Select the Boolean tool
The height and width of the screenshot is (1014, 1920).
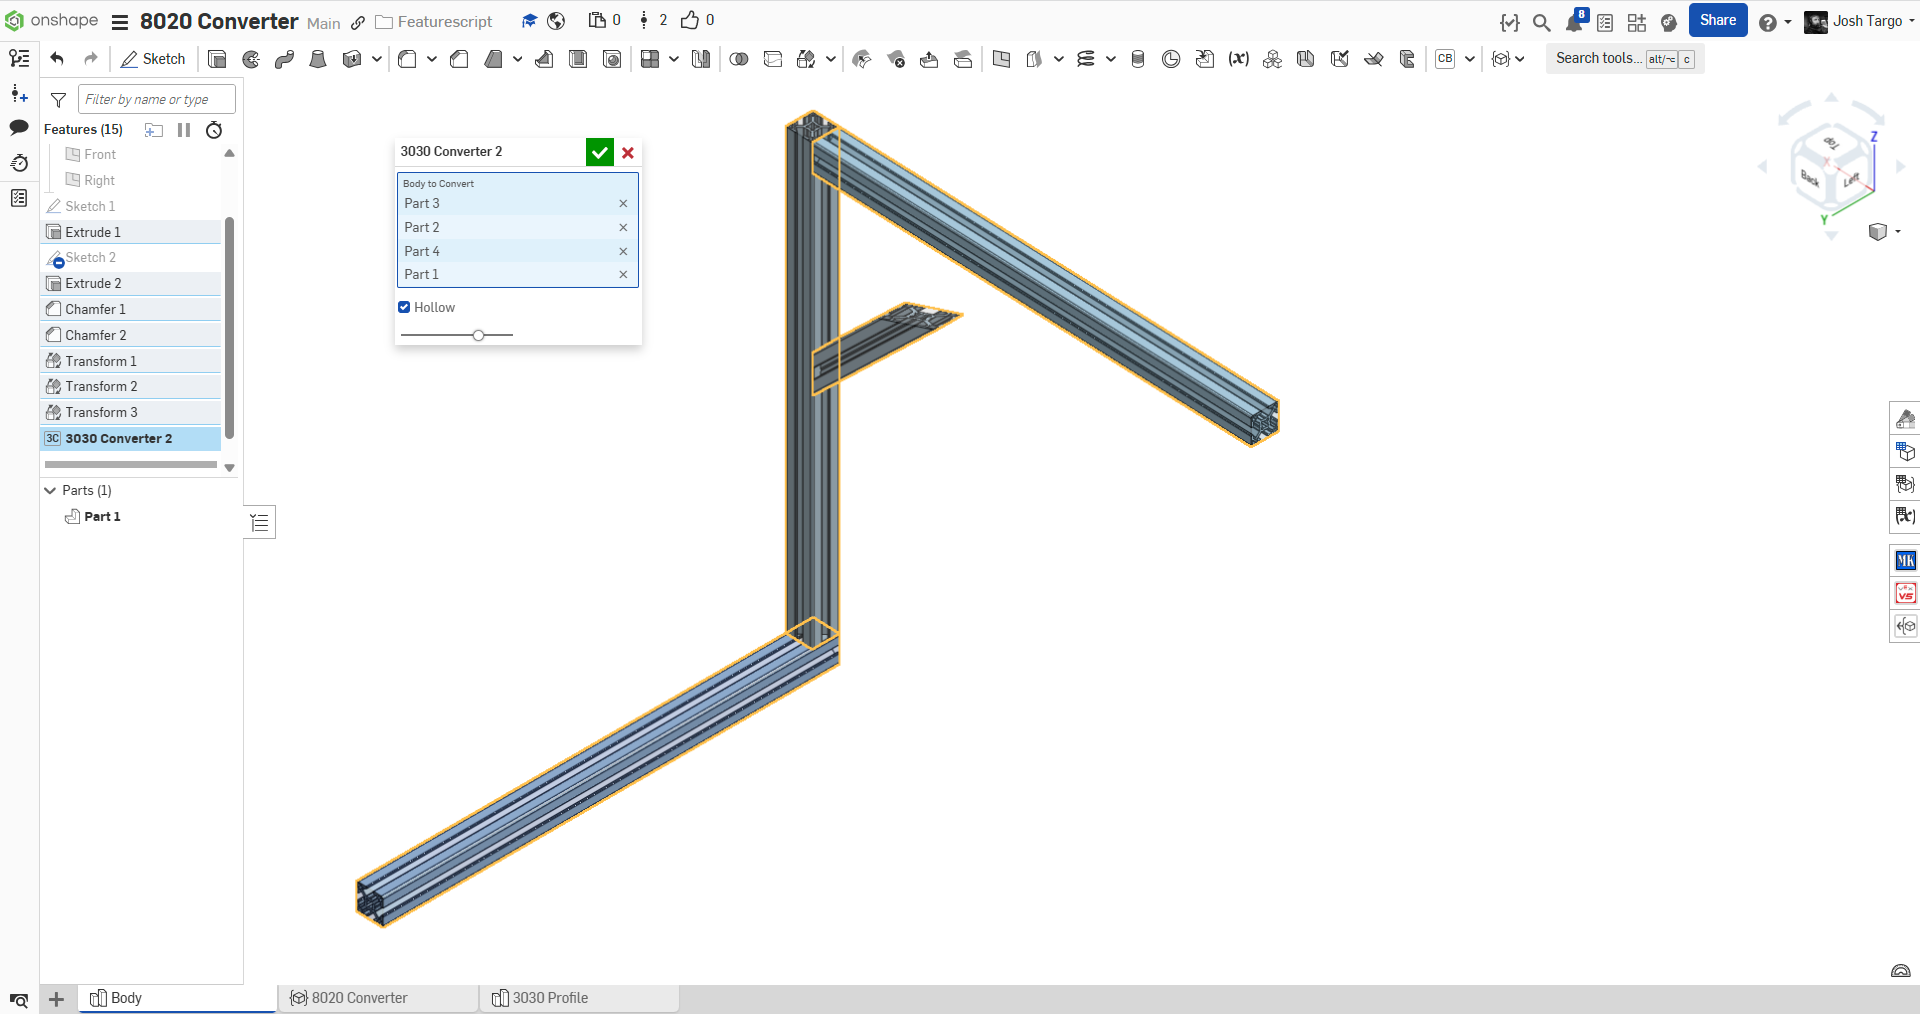739,59
